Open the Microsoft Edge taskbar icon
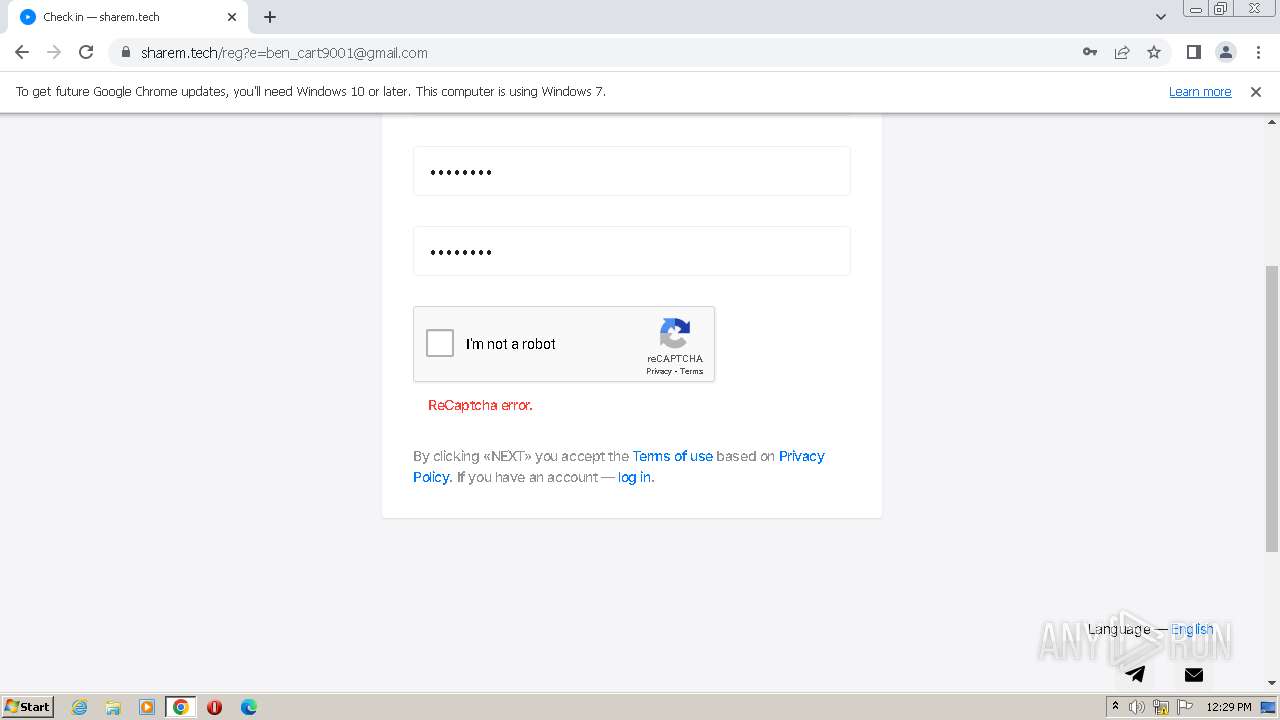 249,707
